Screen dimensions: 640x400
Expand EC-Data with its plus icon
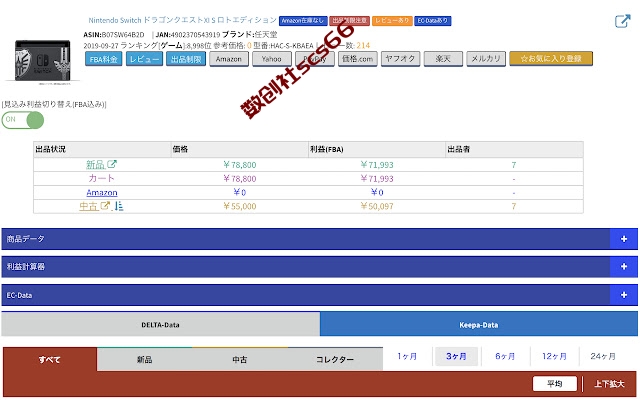click(x=624, y=295)
